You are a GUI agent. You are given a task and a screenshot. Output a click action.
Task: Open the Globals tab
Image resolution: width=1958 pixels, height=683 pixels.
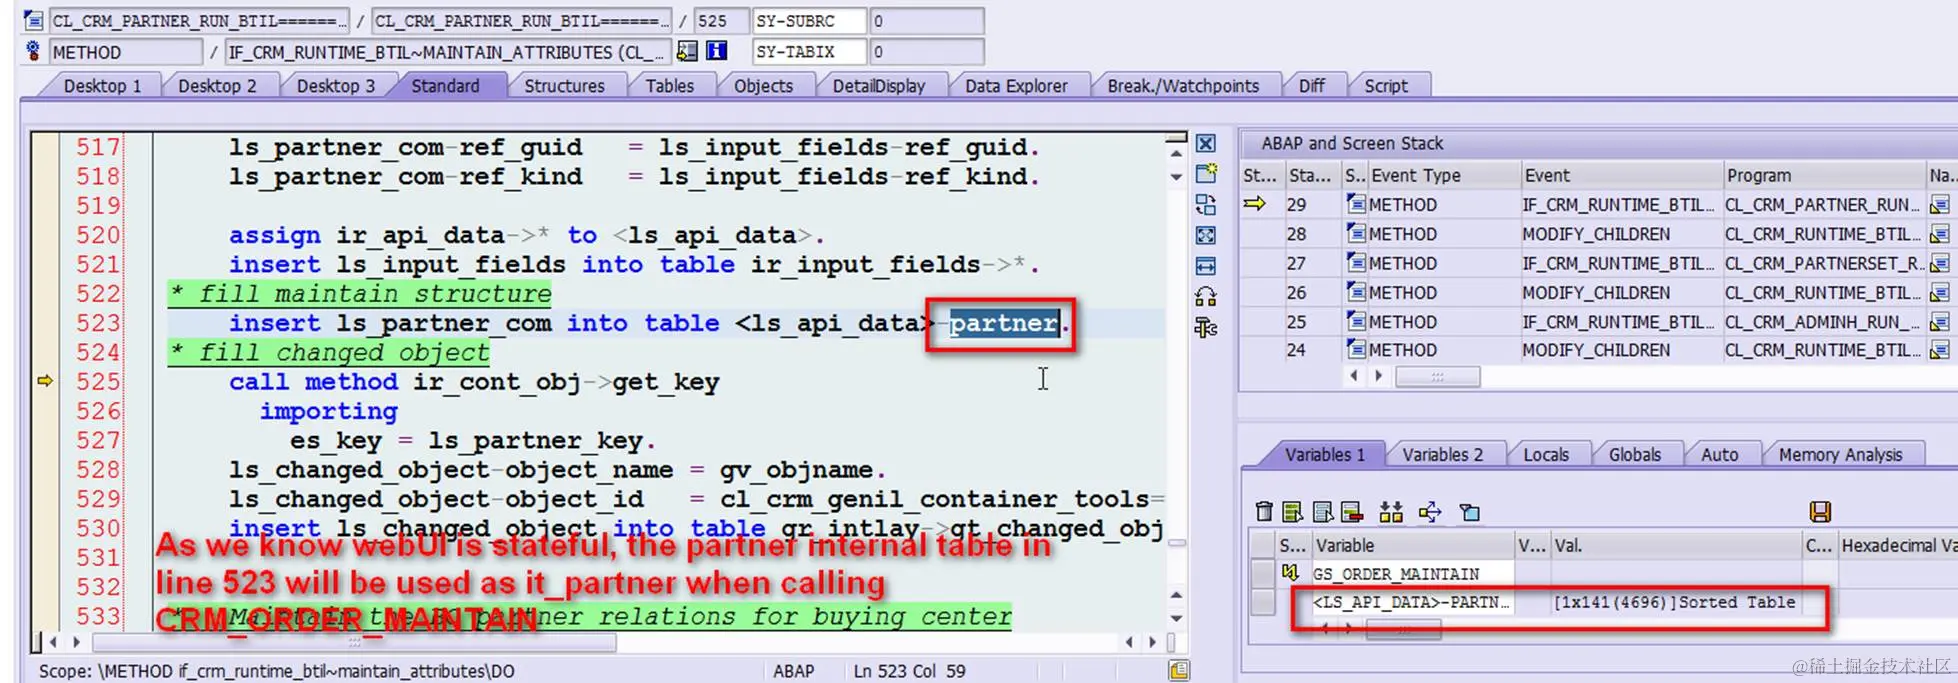pyautogui.click(x=1634, y=455)
